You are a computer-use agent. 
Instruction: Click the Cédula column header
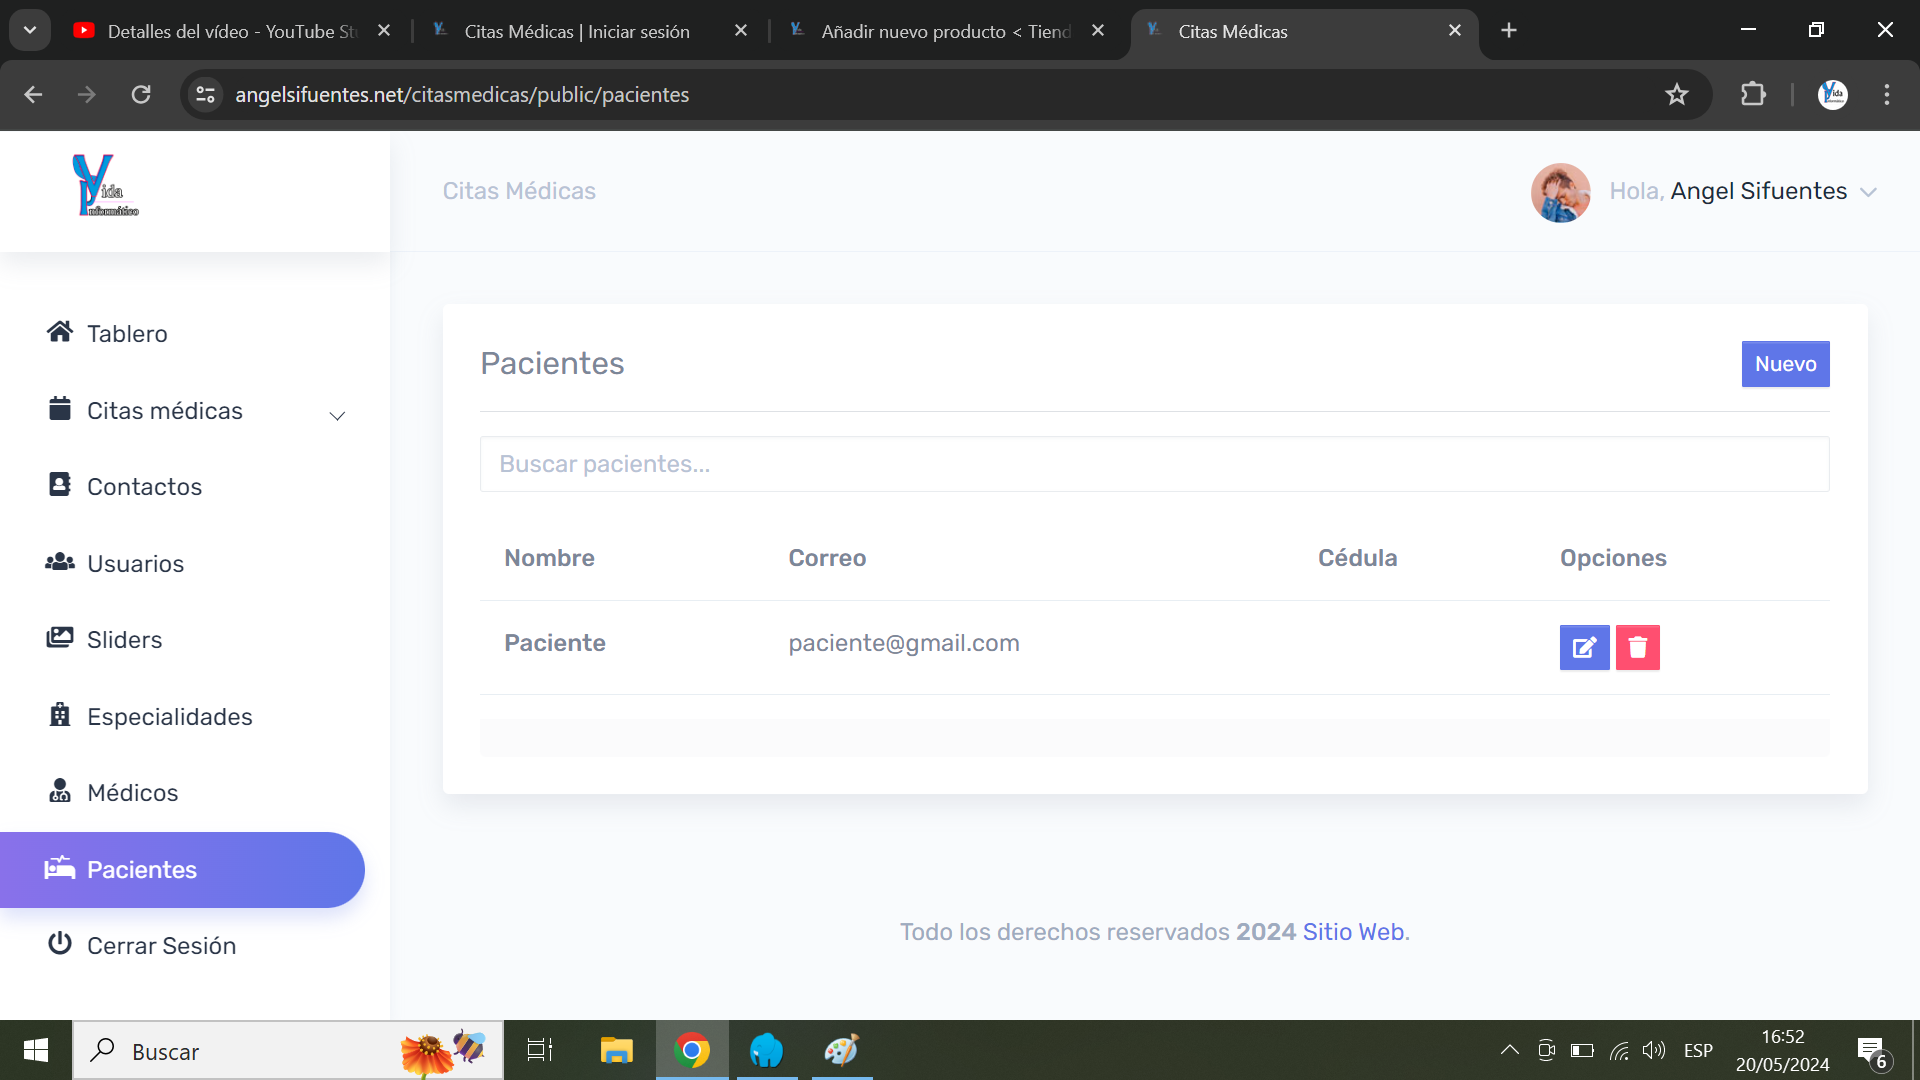coord(1357,558)
